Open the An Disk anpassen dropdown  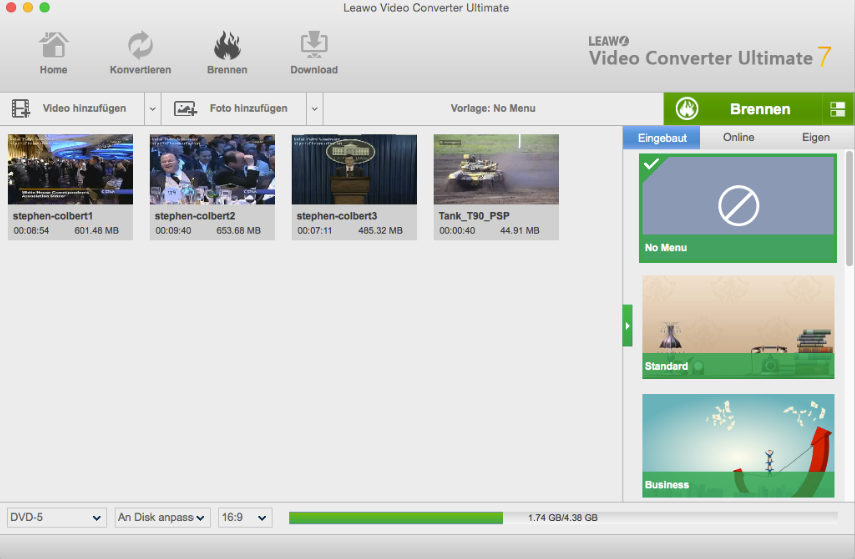pos(162,518)
